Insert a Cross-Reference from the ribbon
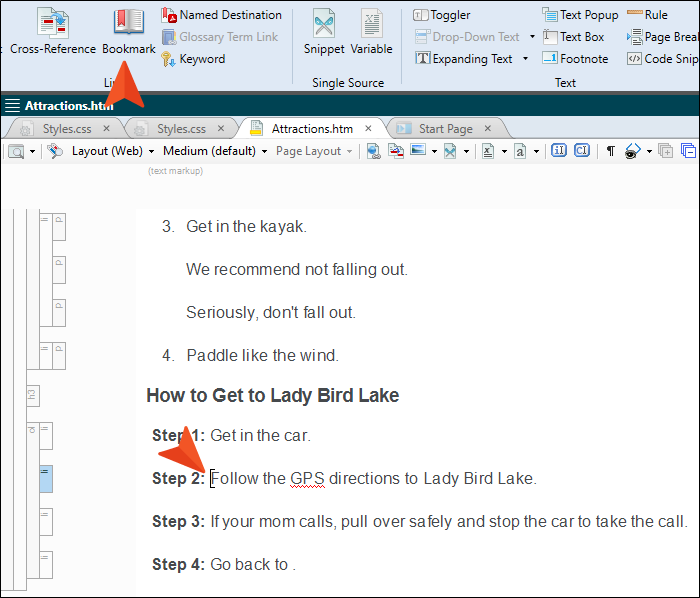The height and width of the screenshot is (598, 700). 52,32
